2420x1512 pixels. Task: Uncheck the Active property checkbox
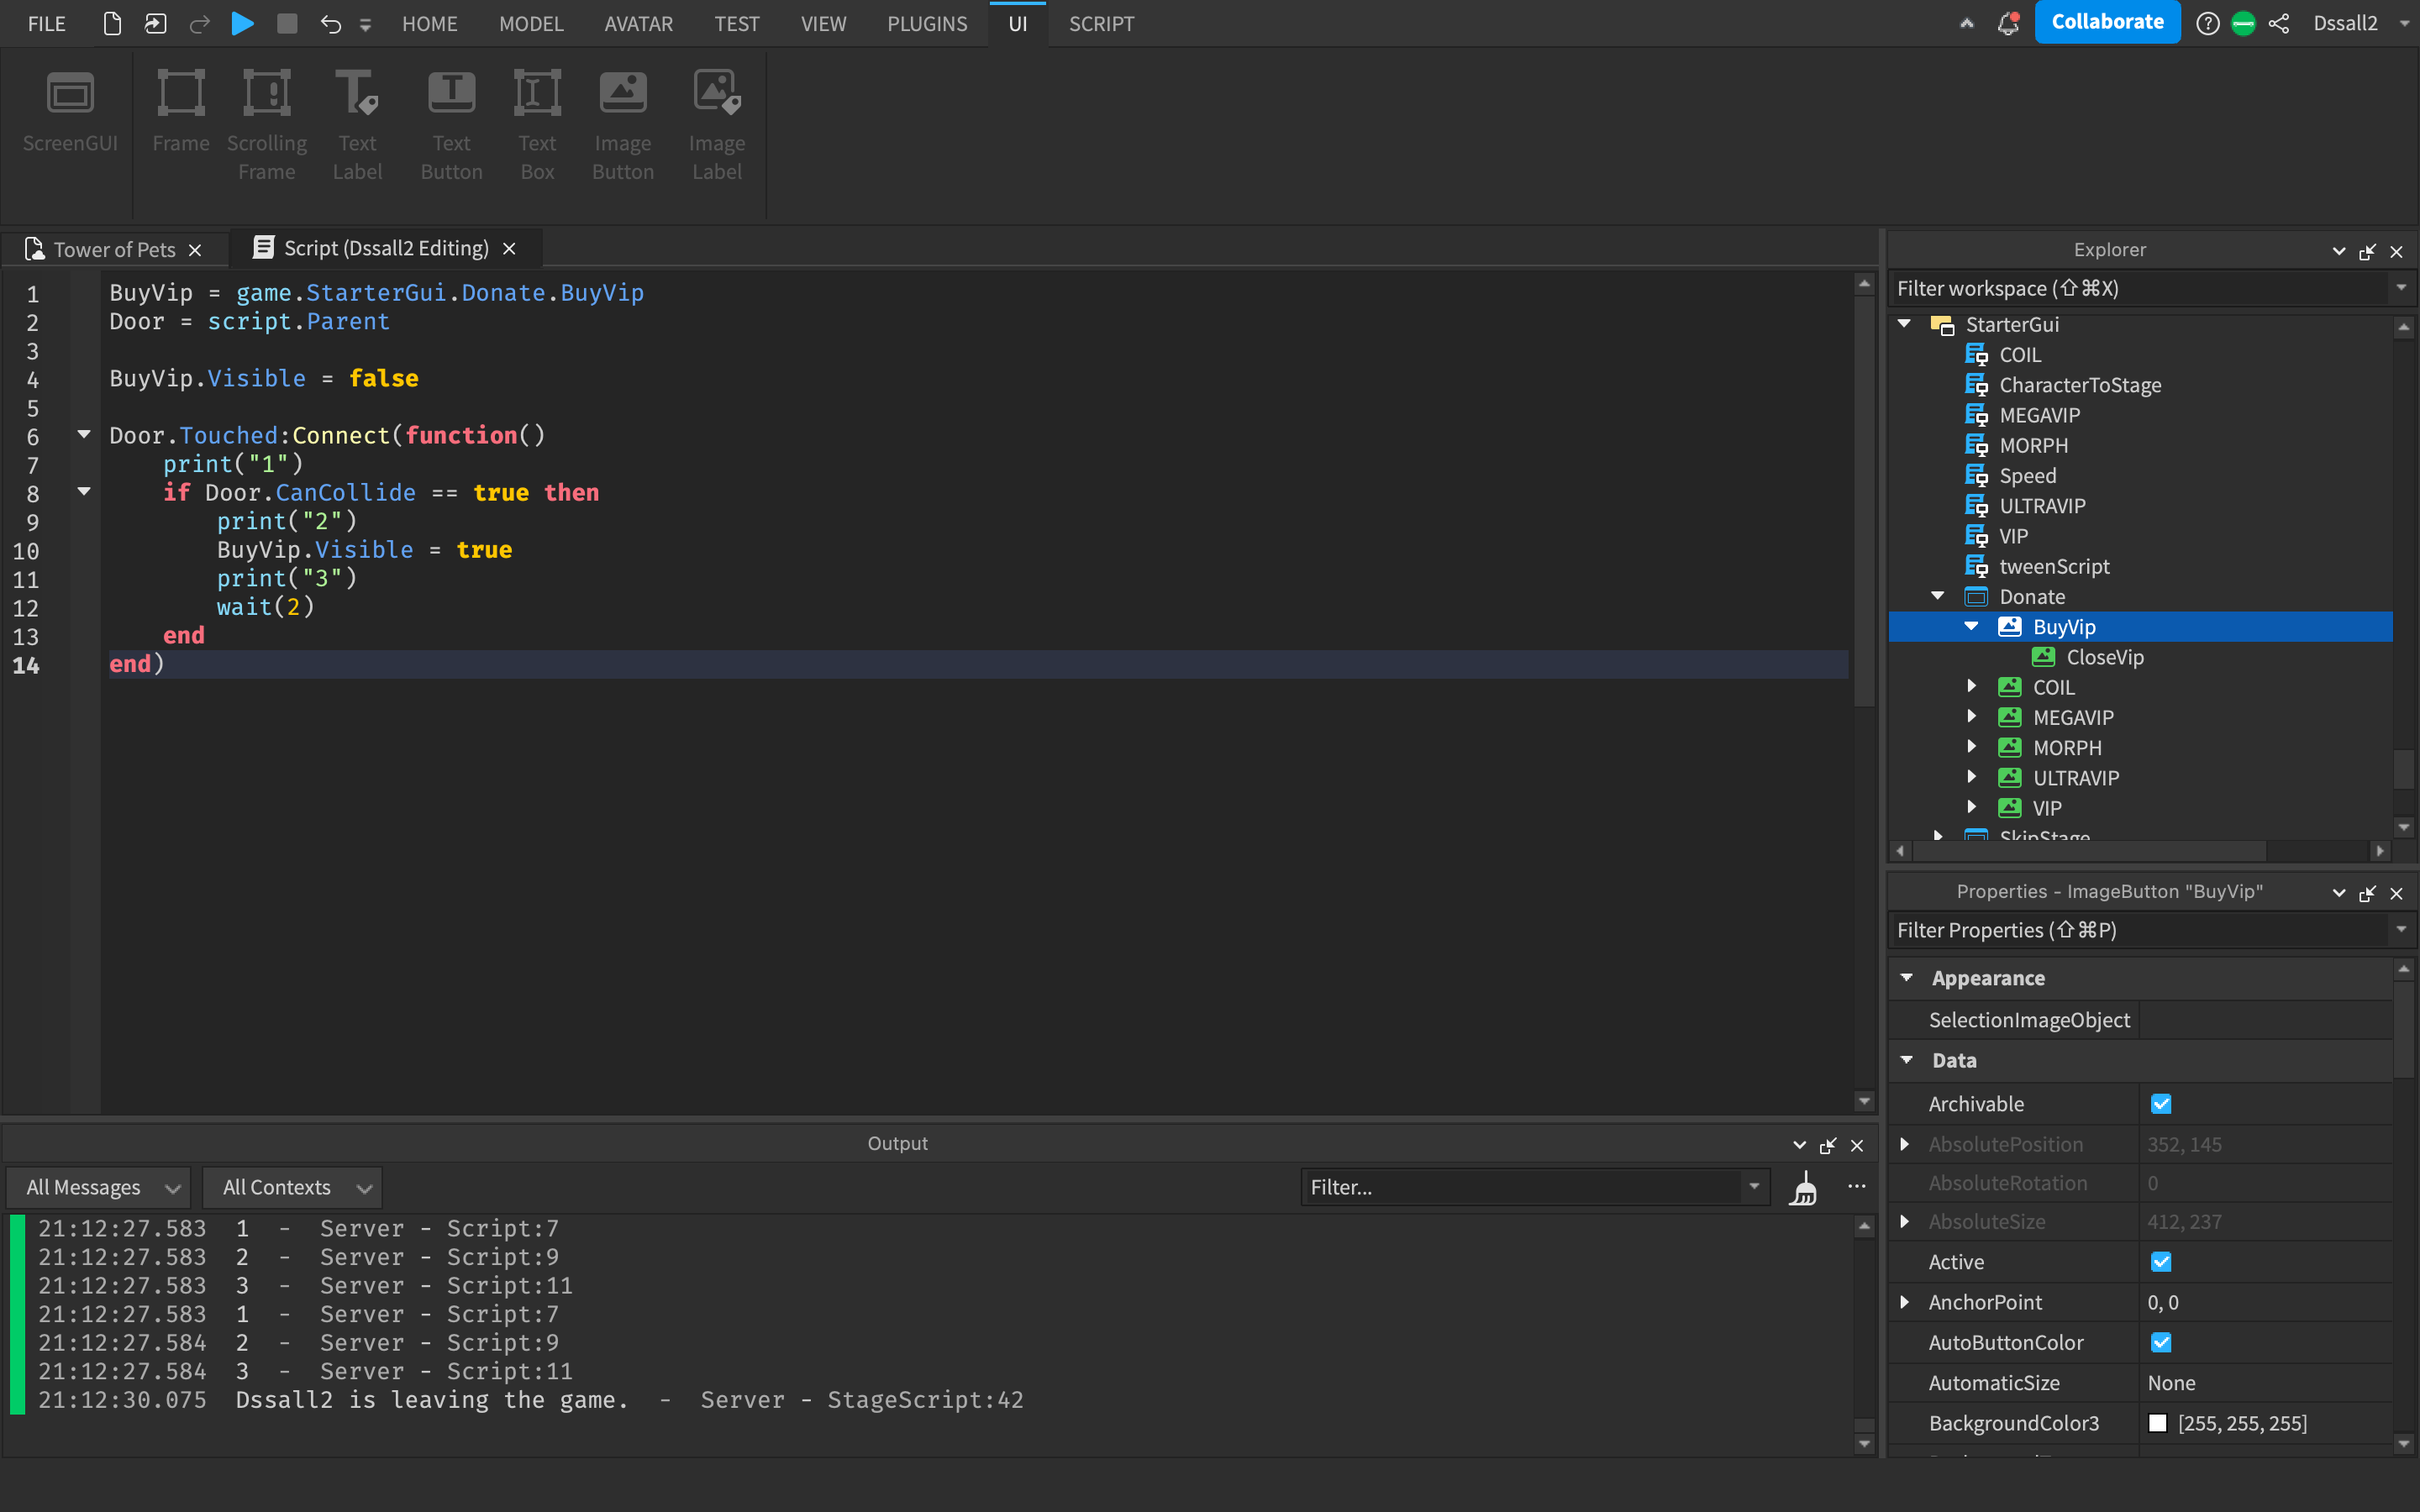click(2160, 1262)
